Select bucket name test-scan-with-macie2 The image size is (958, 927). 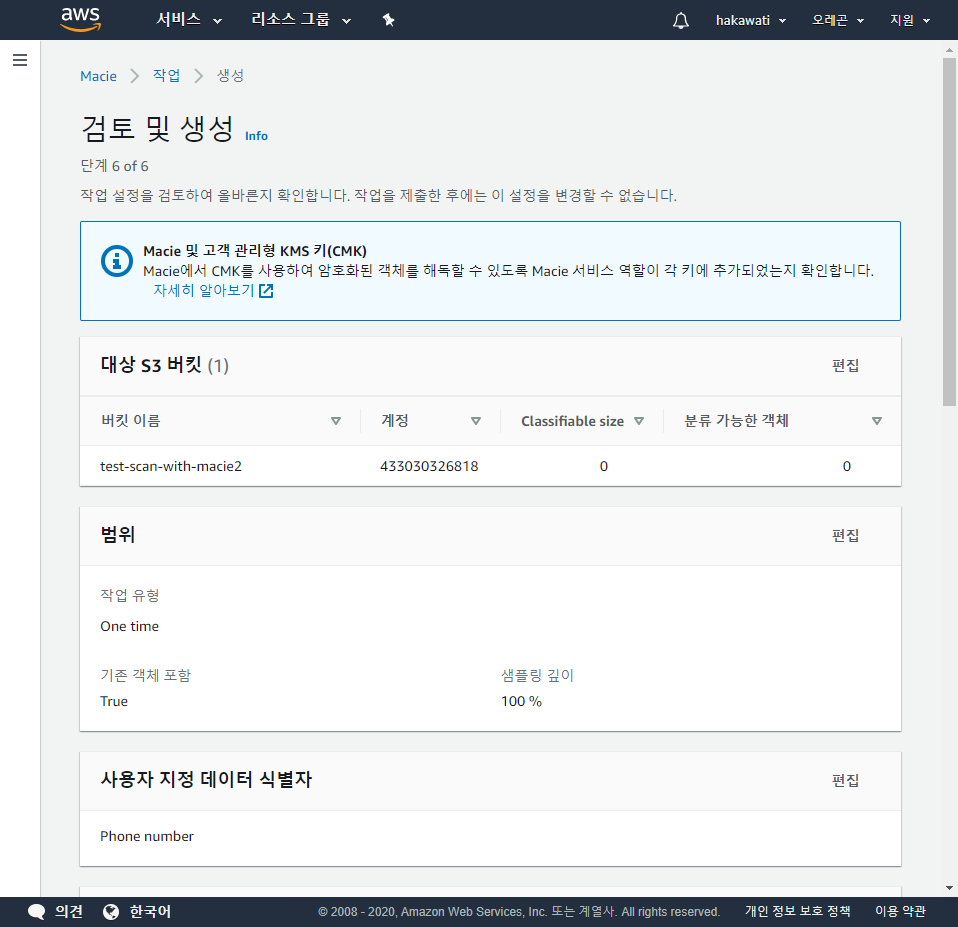171,466
